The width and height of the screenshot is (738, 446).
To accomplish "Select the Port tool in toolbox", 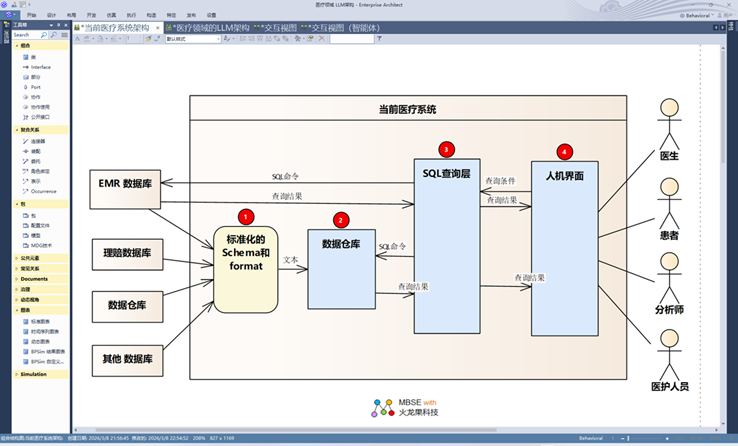I will [35, 87].
